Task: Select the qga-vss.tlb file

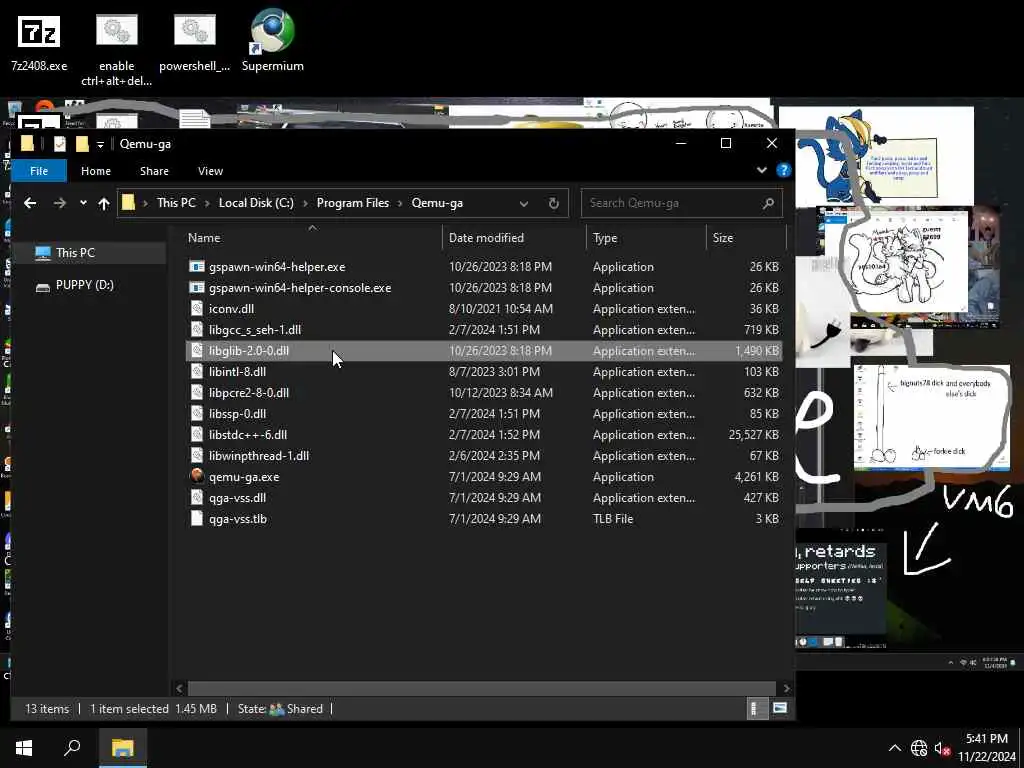Action: (484, 519)
